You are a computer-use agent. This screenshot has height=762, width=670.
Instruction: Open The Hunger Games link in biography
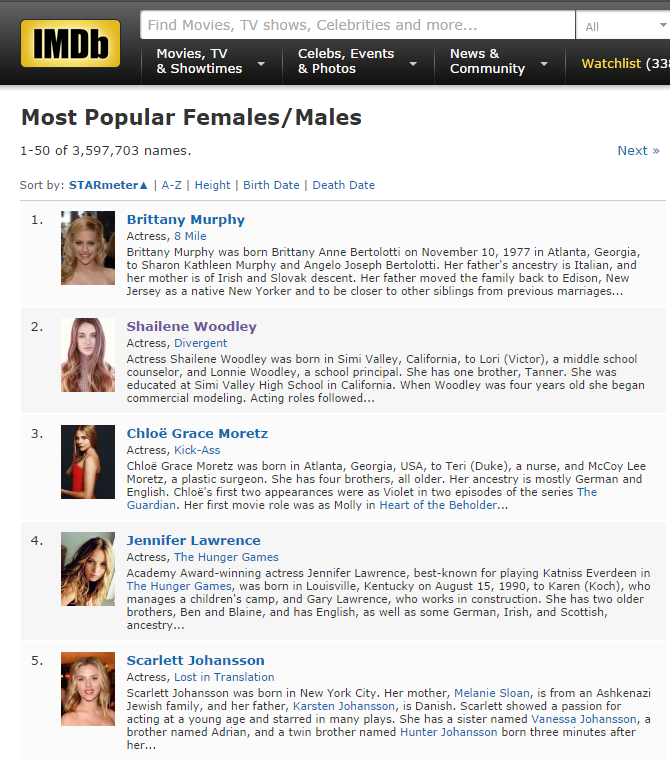(x=179, y=587)
